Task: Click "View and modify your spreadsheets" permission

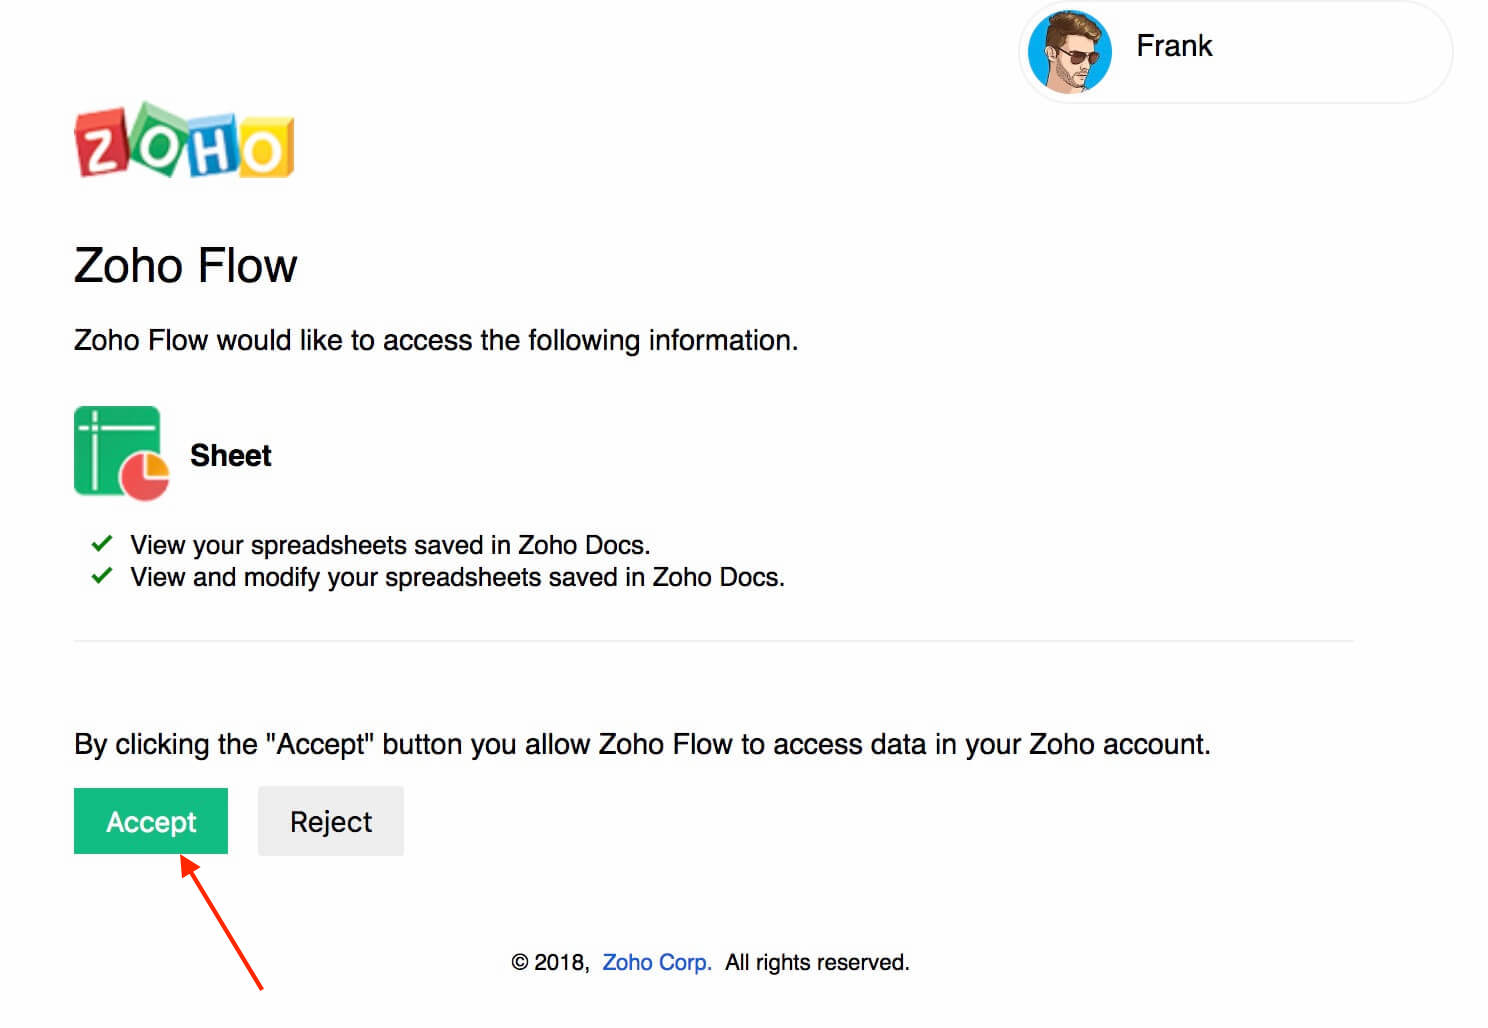Action: point(457,577)
